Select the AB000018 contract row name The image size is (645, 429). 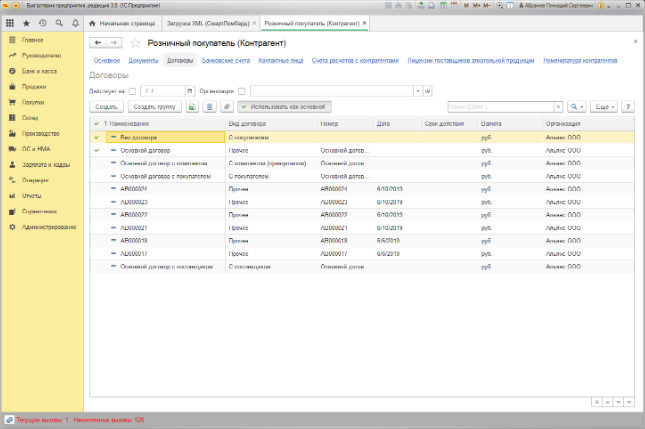134,241
